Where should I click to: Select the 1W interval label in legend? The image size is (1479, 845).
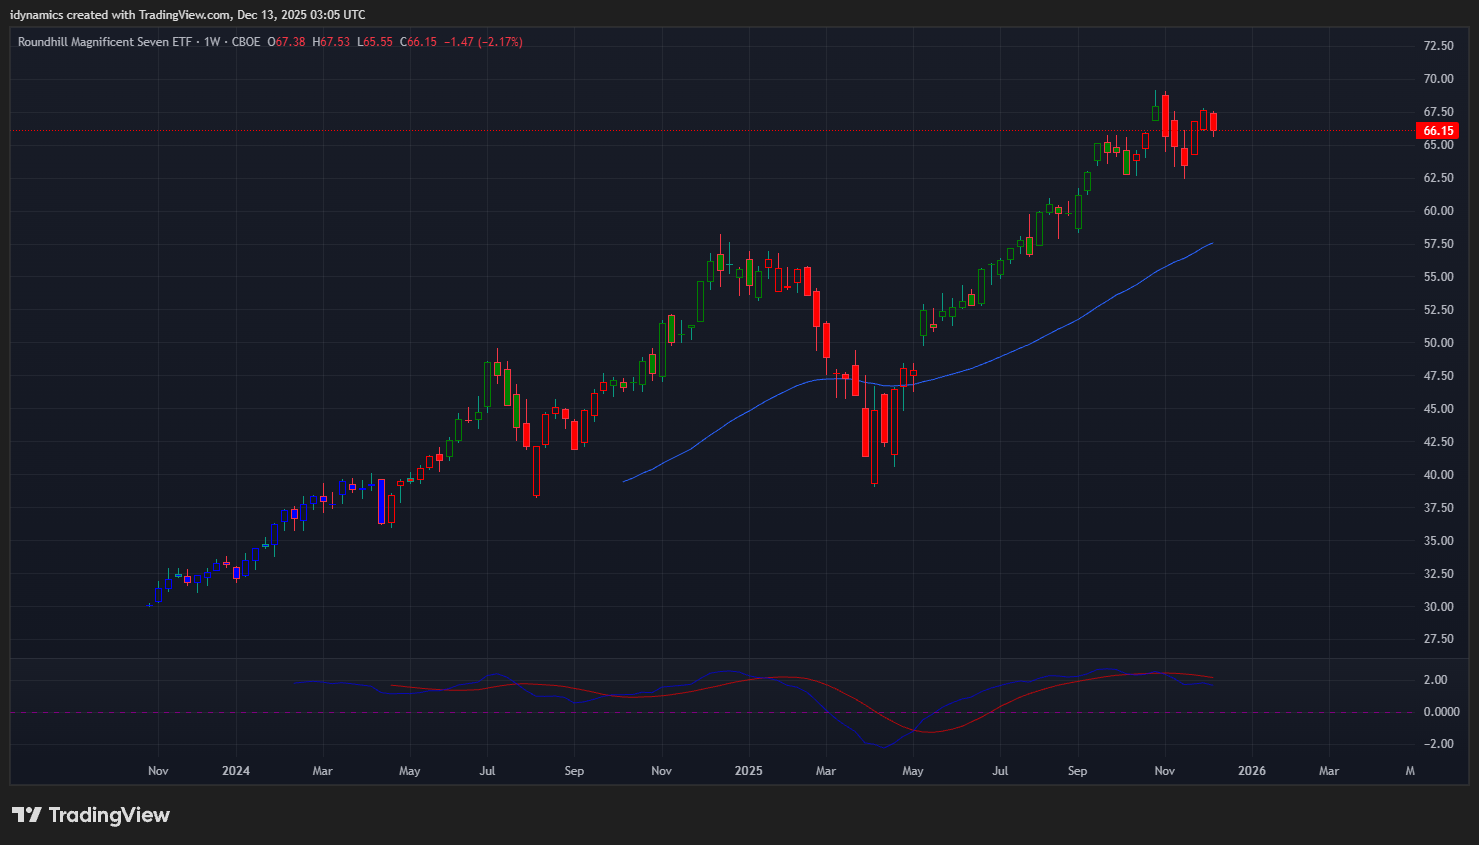pos(212,42)
